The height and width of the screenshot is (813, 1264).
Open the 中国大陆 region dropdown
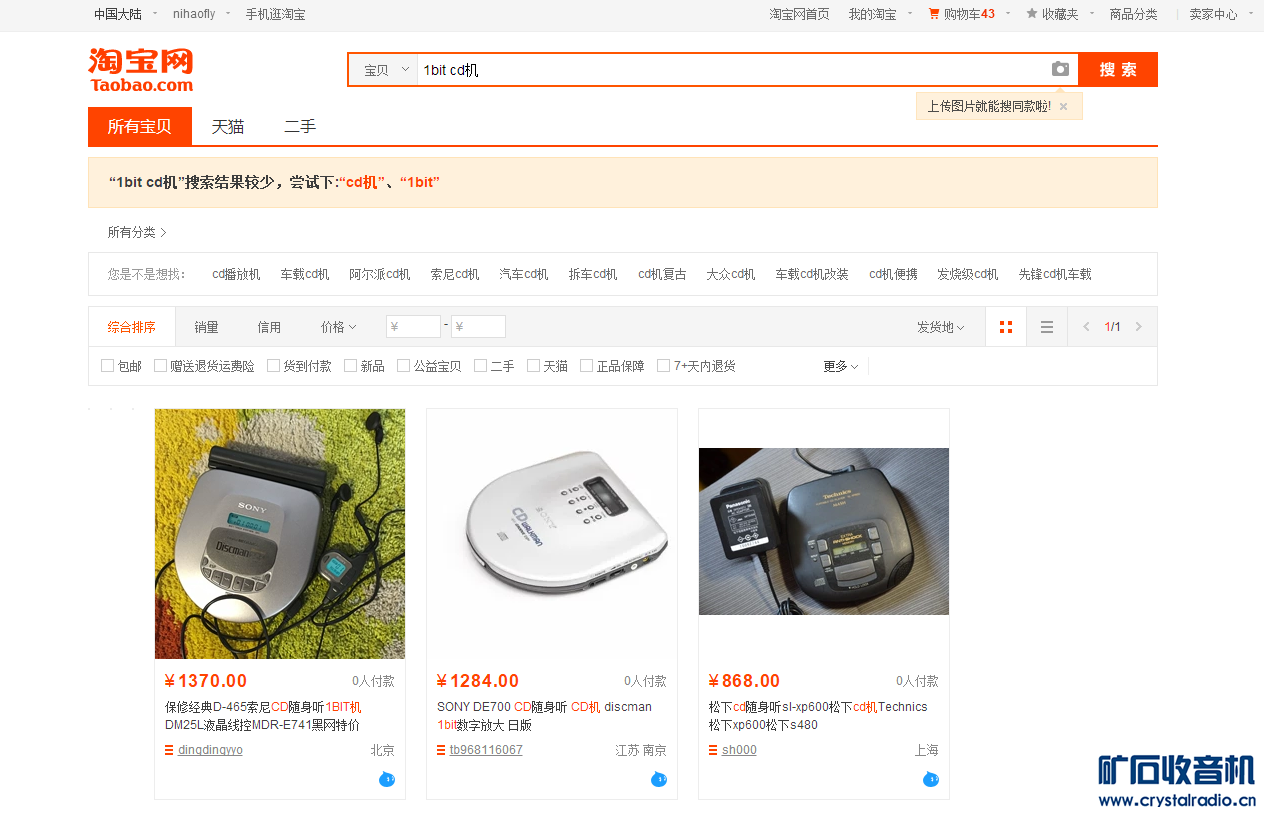pyautogui.click(x=126, y=14)
